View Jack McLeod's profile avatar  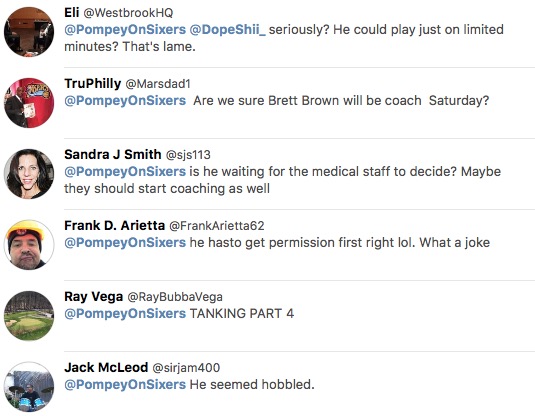[x=29, y=387]
